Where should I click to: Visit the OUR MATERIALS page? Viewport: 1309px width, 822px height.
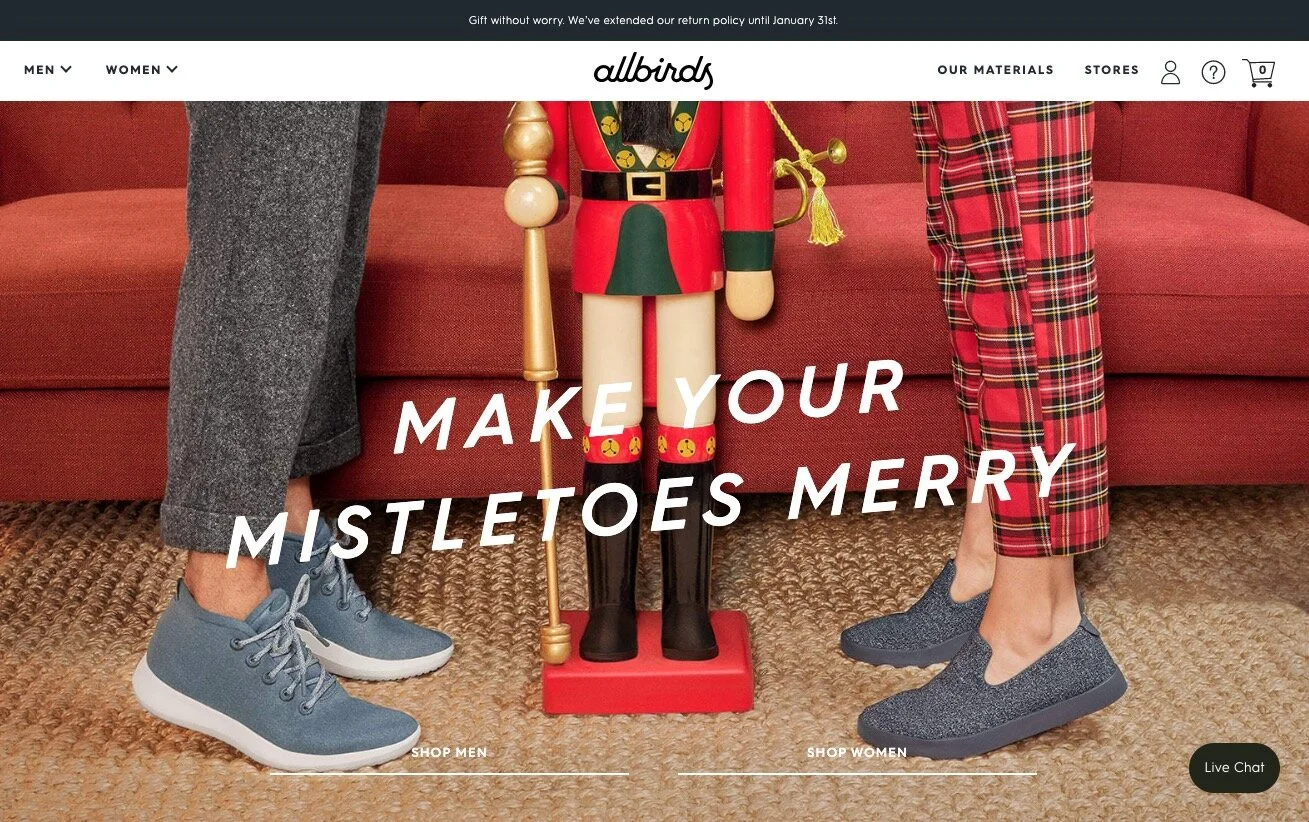pos(995,70)
